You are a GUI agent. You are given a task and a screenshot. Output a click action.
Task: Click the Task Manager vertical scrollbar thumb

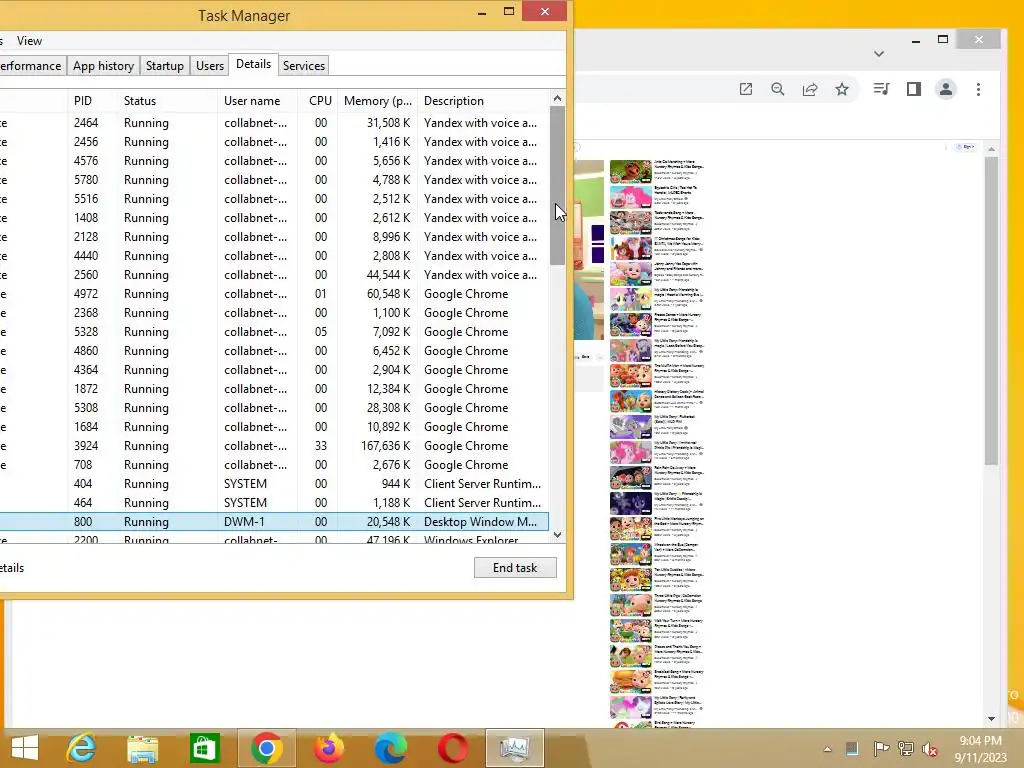pyautogui.click(x=557, y=185)
